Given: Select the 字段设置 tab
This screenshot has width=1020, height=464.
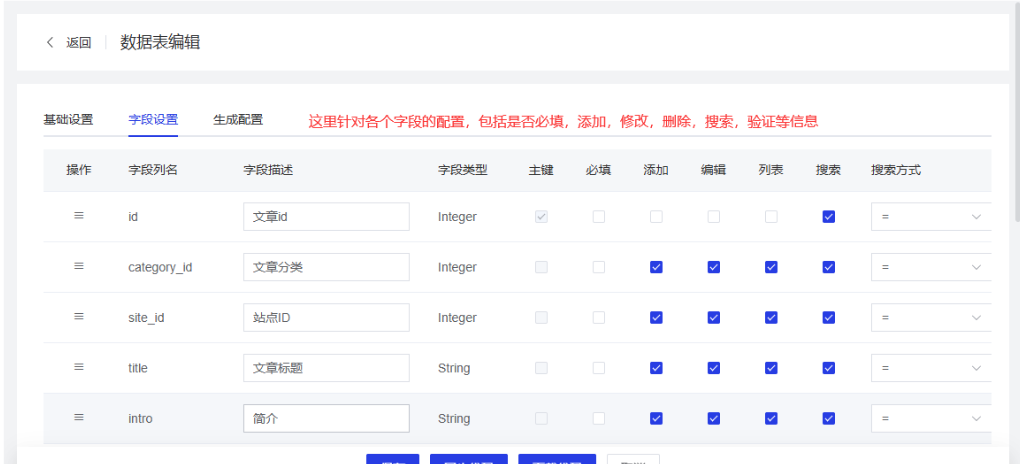Looking at the screenshot, I should point(153,120).
